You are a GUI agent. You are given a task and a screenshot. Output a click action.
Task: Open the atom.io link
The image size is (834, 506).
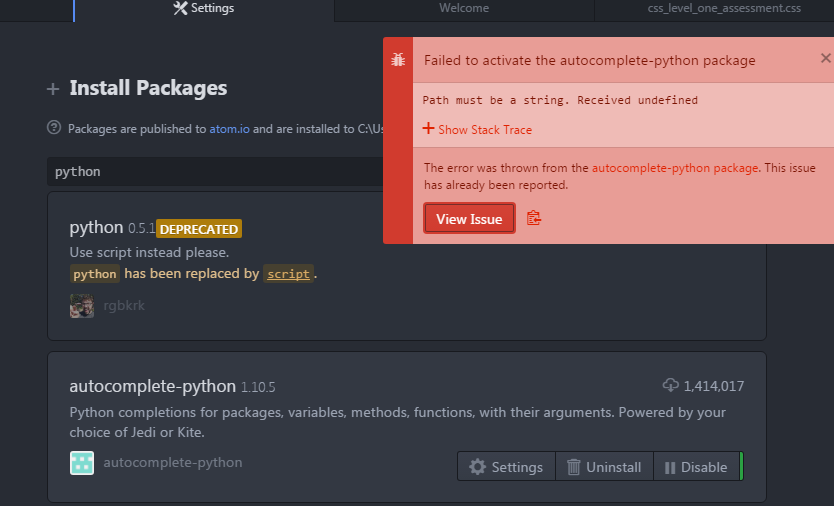click(229, 129)
